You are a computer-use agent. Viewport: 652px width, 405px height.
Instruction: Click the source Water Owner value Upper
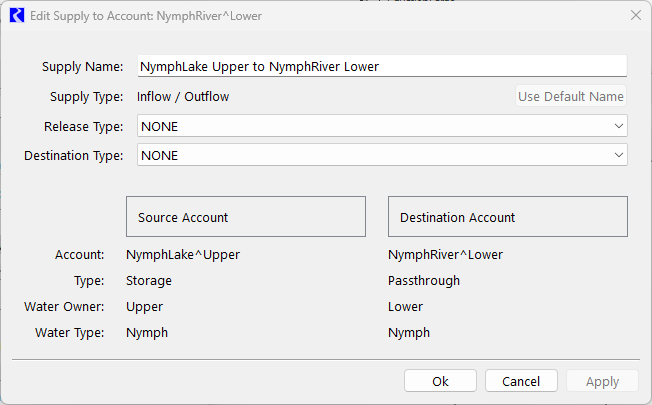click(144, 307)
